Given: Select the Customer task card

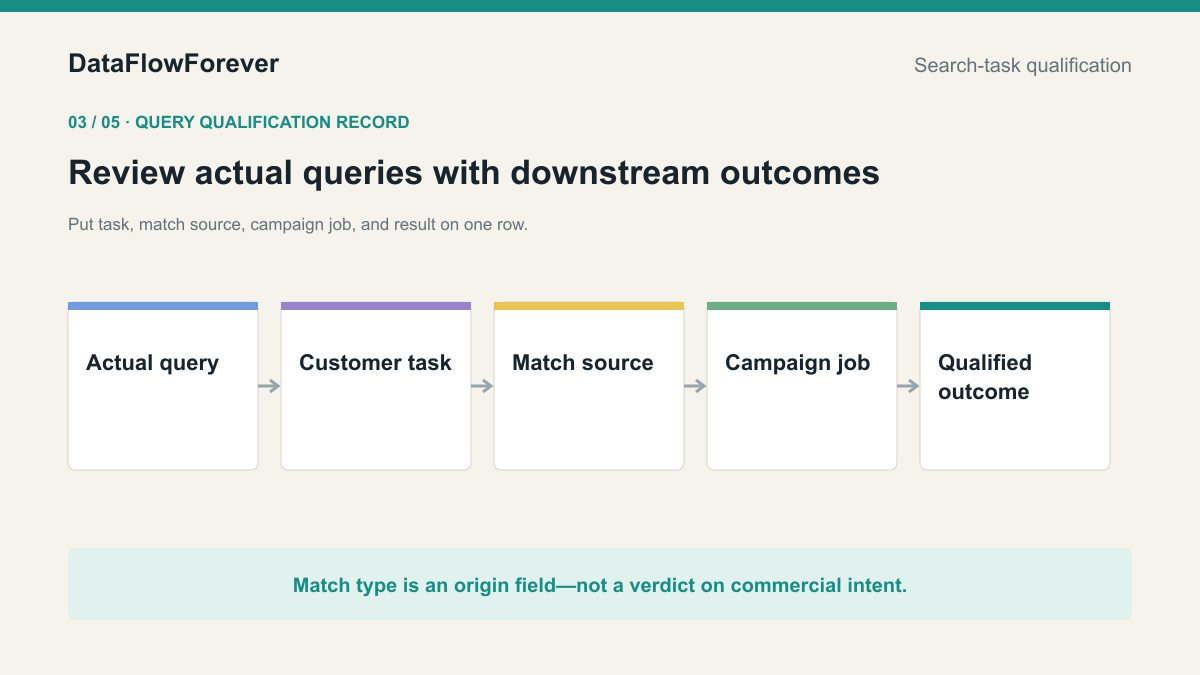Looking at the screenshot, I should tap(376, 386).
